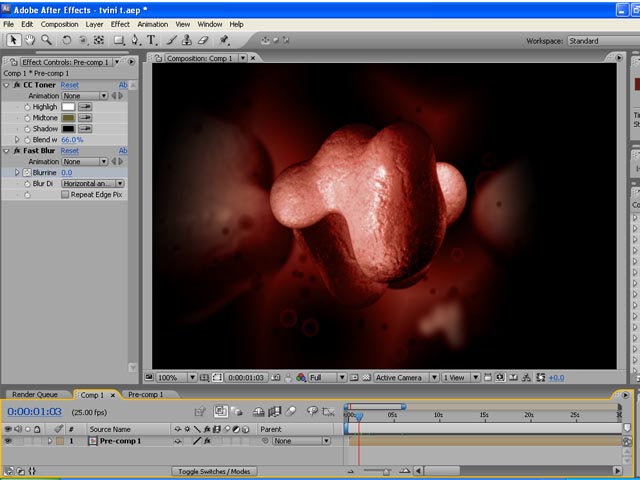
Task: Open magnification 100% dropdown
Action: pyautogui.click(x=176, y=378)
